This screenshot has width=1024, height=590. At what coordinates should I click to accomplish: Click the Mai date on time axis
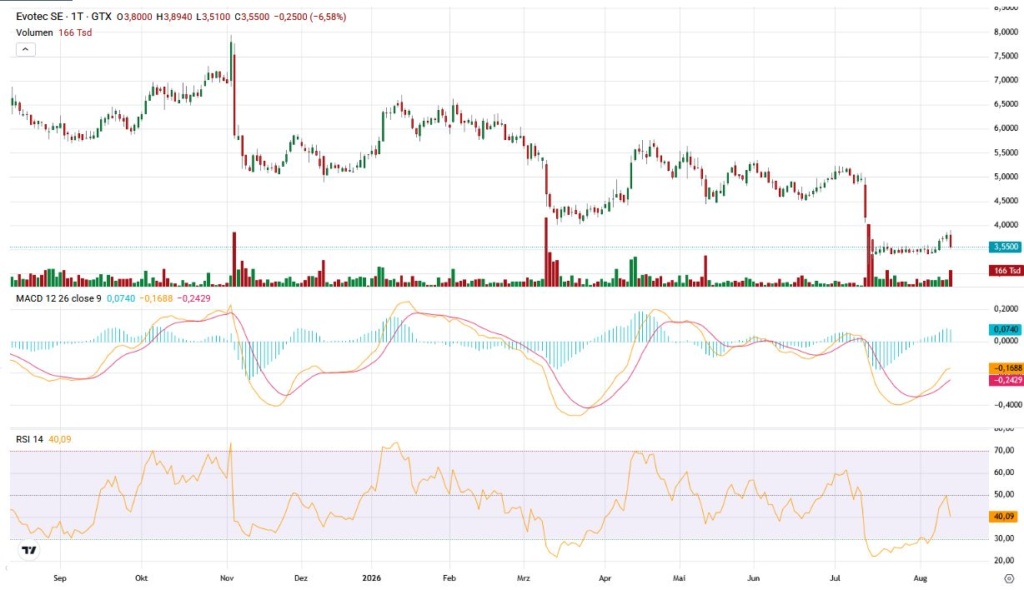click(679, 578)
